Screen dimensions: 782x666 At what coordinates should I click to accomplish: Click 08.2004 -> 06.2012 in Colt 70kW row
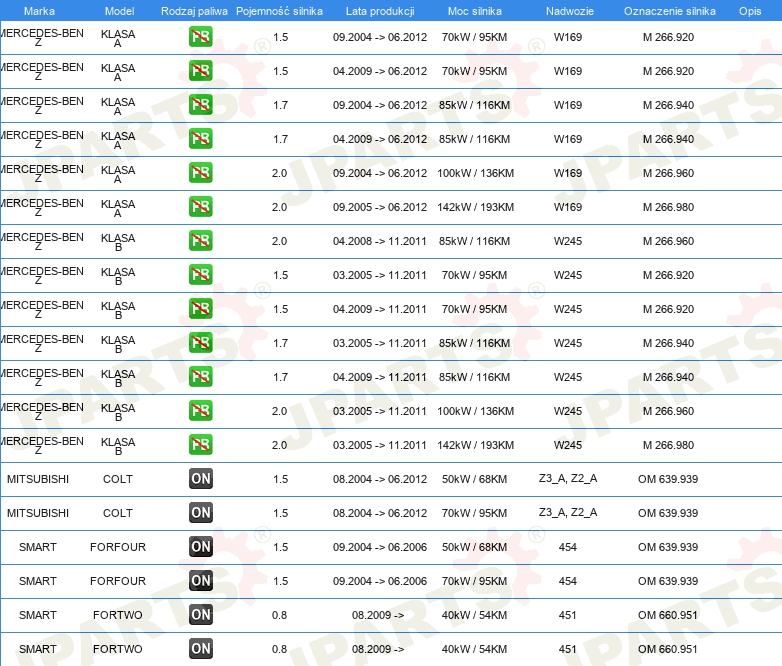(380, 513)
